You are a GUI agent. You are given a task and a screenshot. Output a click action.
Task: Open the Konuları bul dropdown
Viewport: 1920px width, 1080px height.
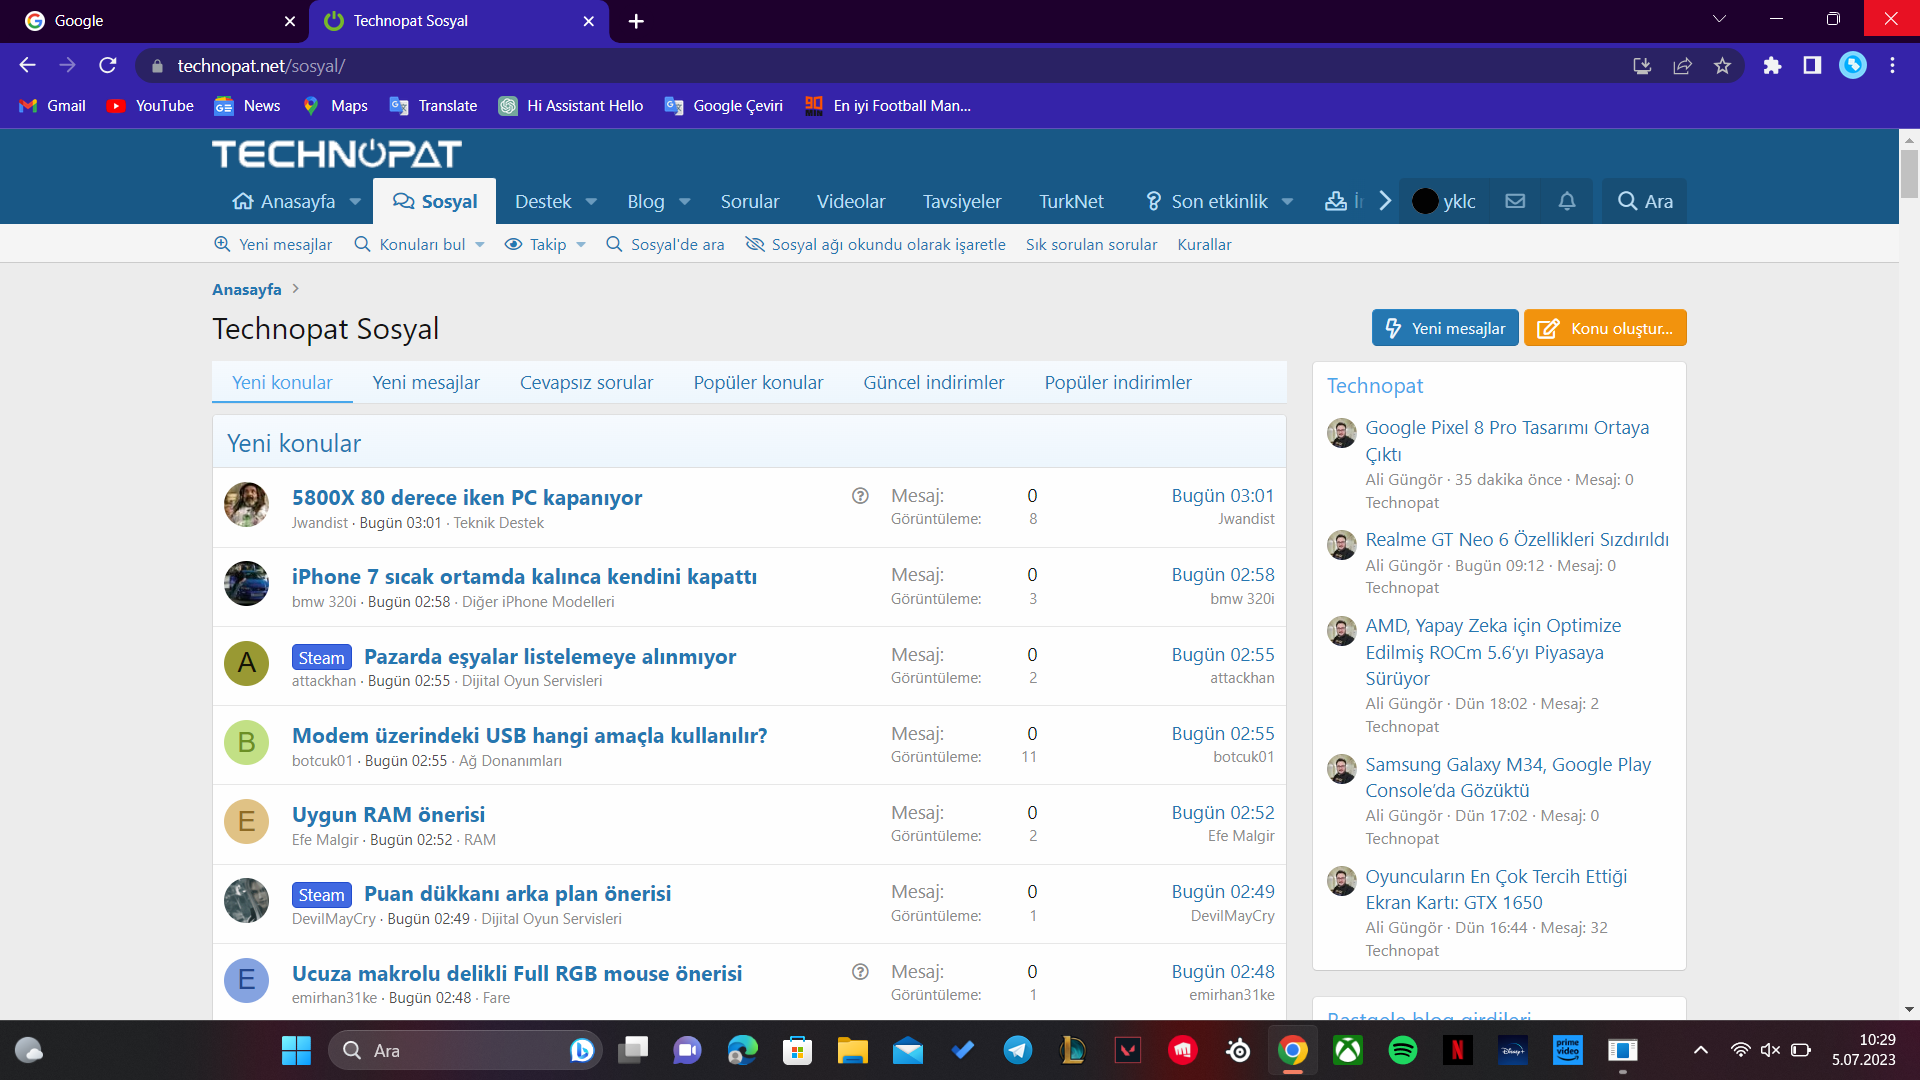[480, 245]
